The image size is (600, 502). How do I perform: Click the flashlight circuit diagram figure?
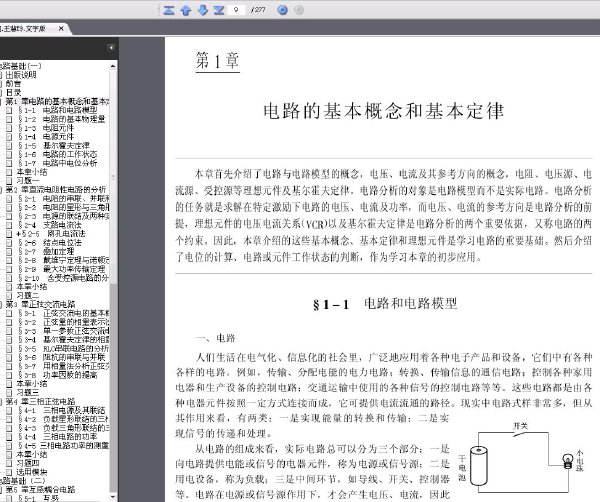(520, 458)
